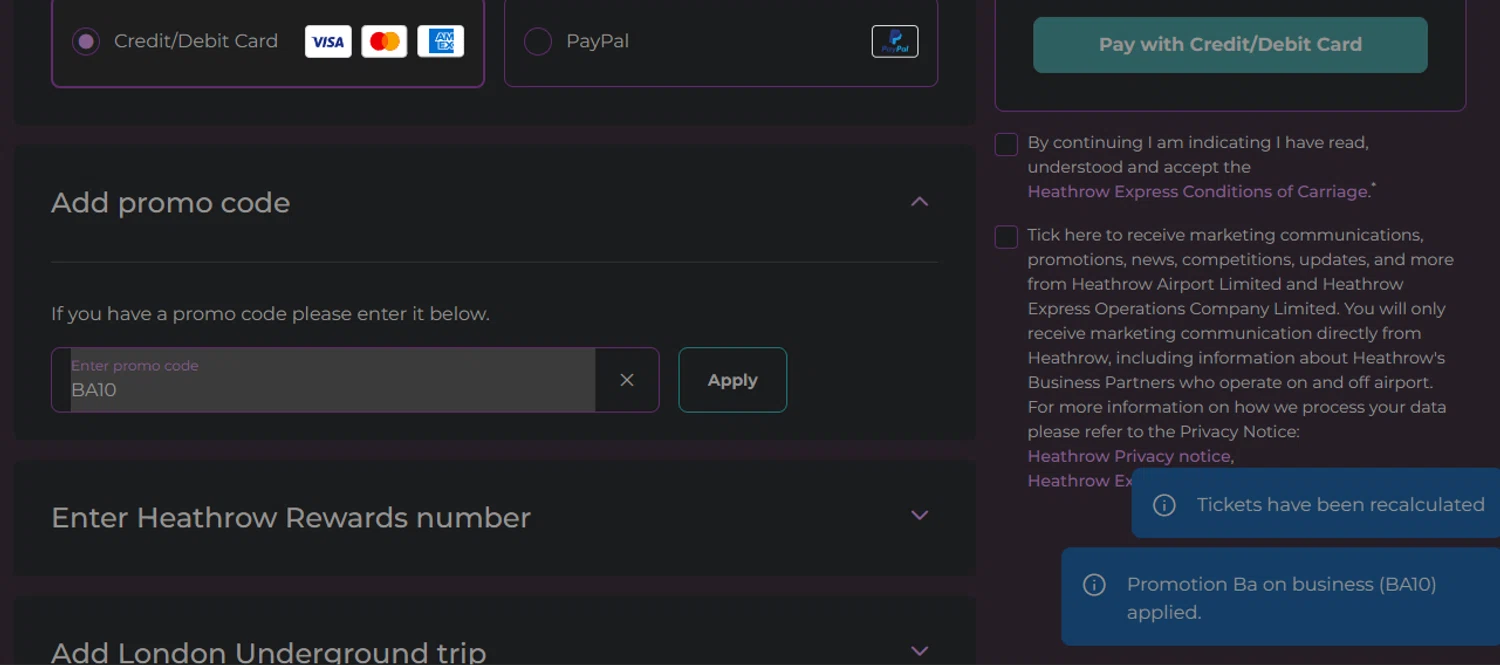Click the American Express logo
This screenshot has height=665, width=1500.
(x=441, y=42)
